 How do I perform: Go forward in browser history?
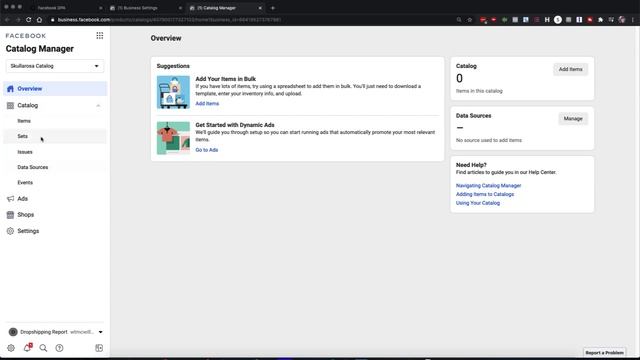pyautogui.click(x=18, y=20)
